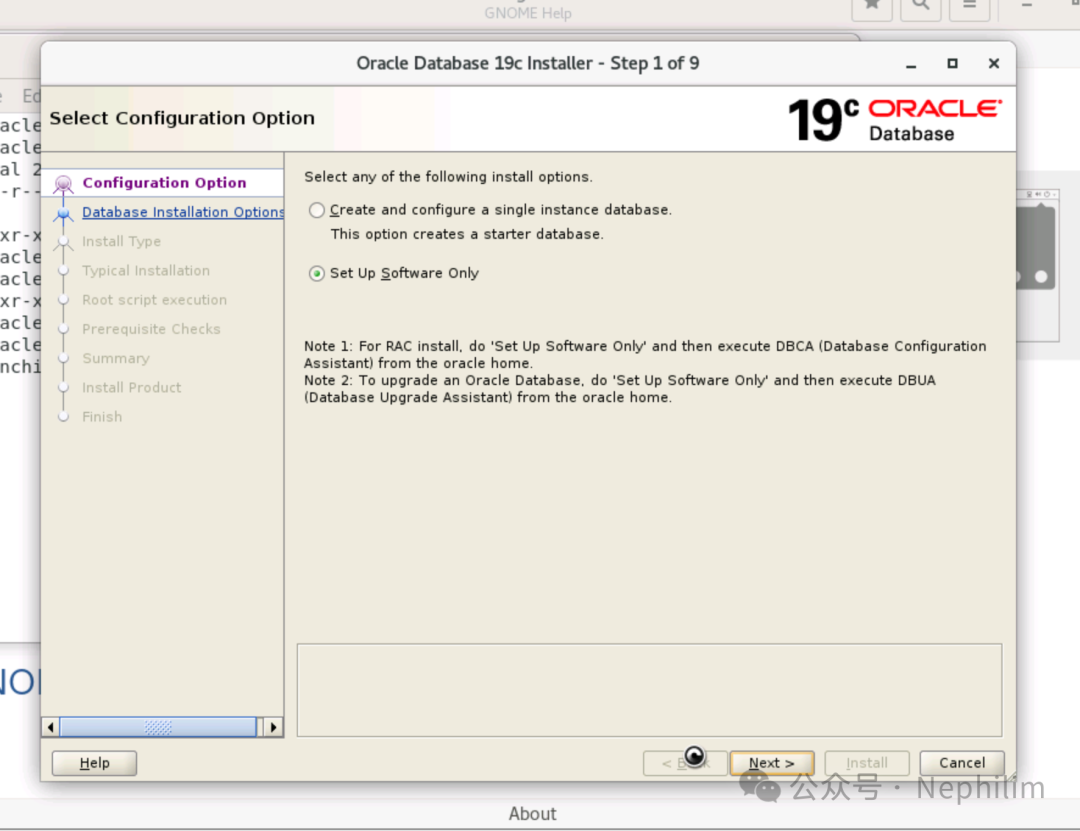Click the Prerequisite Checks step label
This screenshot has height=831, width=1080.
[151, 329]
